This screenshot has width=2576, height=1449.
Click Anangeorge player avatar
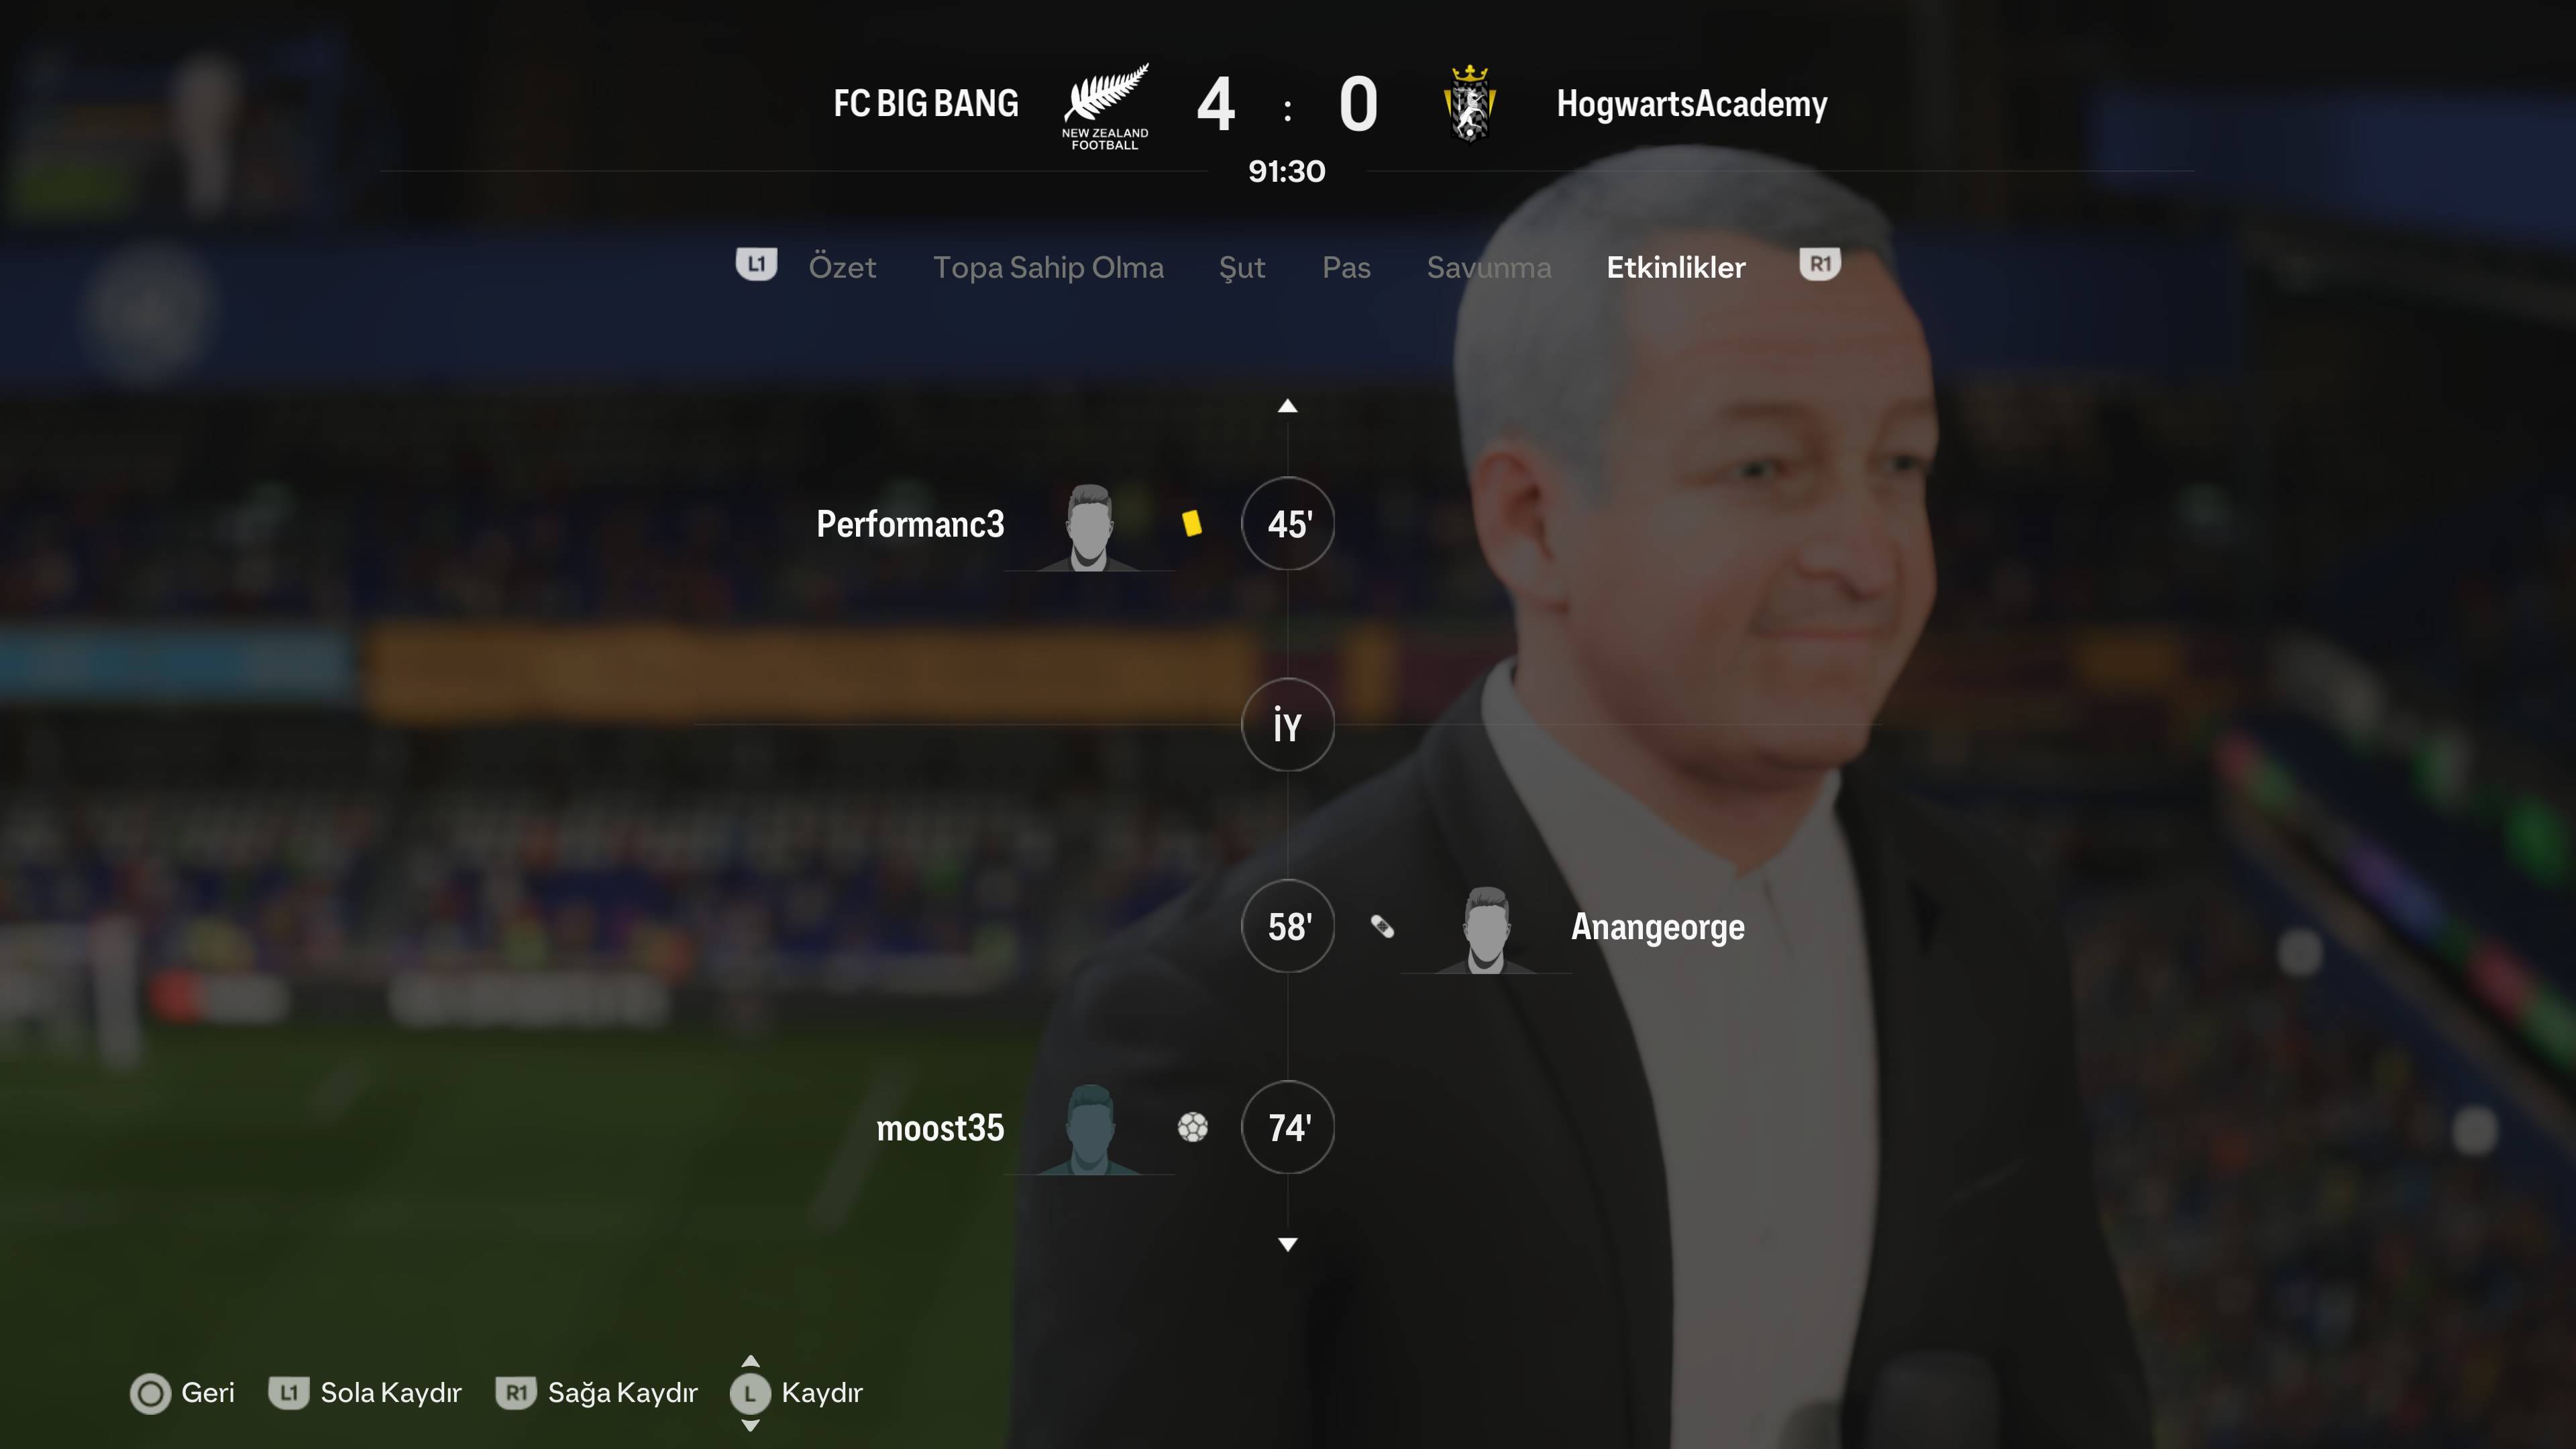click(x=1485, y=929)
